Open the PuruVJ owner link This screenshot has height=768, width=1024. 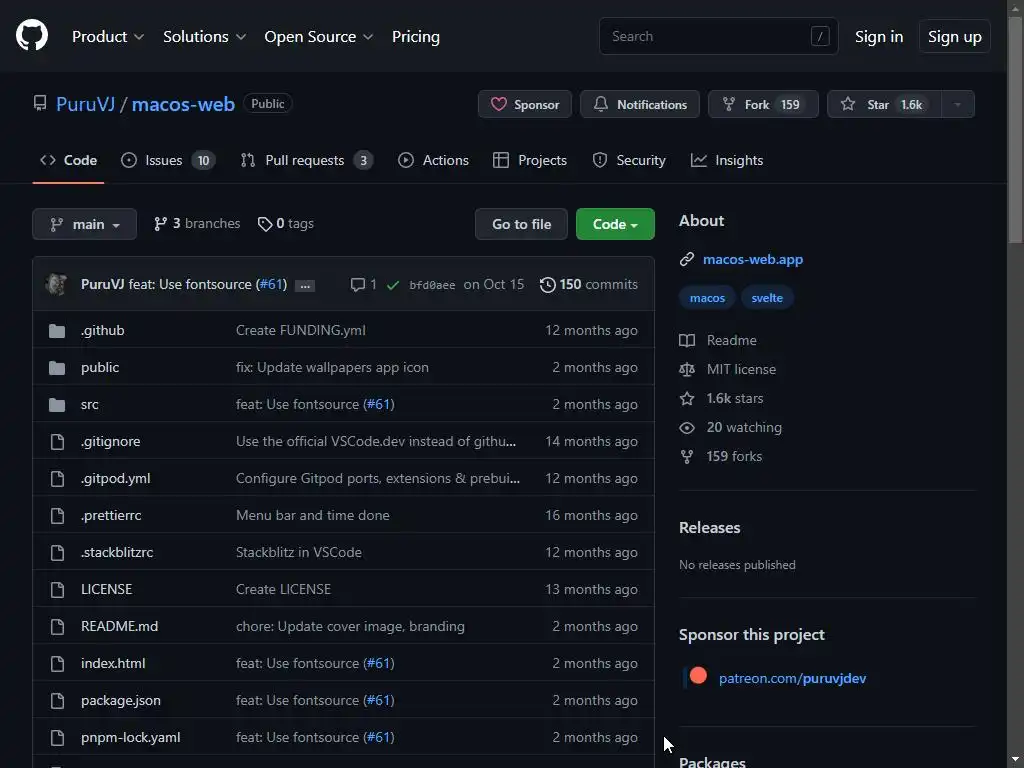(x=86, y=104)
